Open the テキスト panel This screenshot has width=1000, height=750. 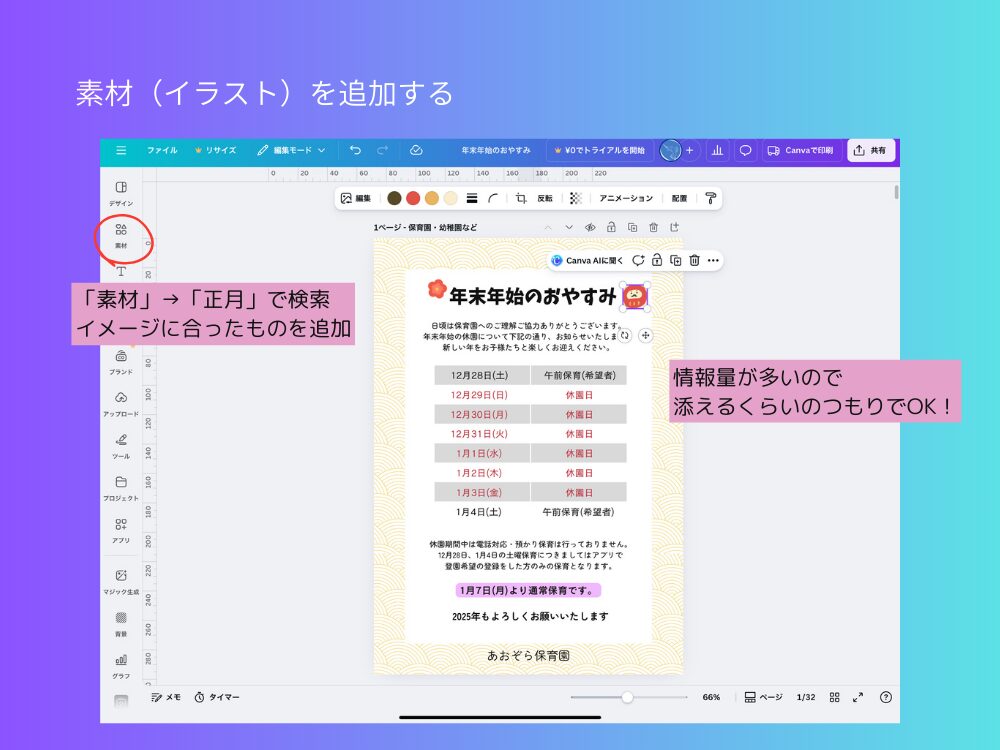click(122, 270)
